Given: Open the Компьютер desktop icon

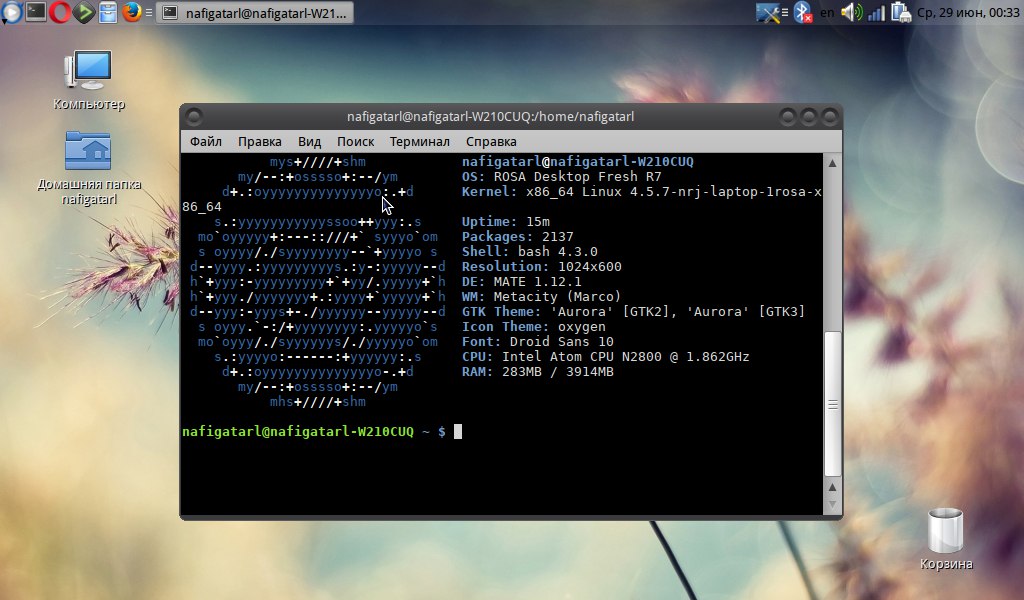Looking at the screenshot, I should [89, 80].
